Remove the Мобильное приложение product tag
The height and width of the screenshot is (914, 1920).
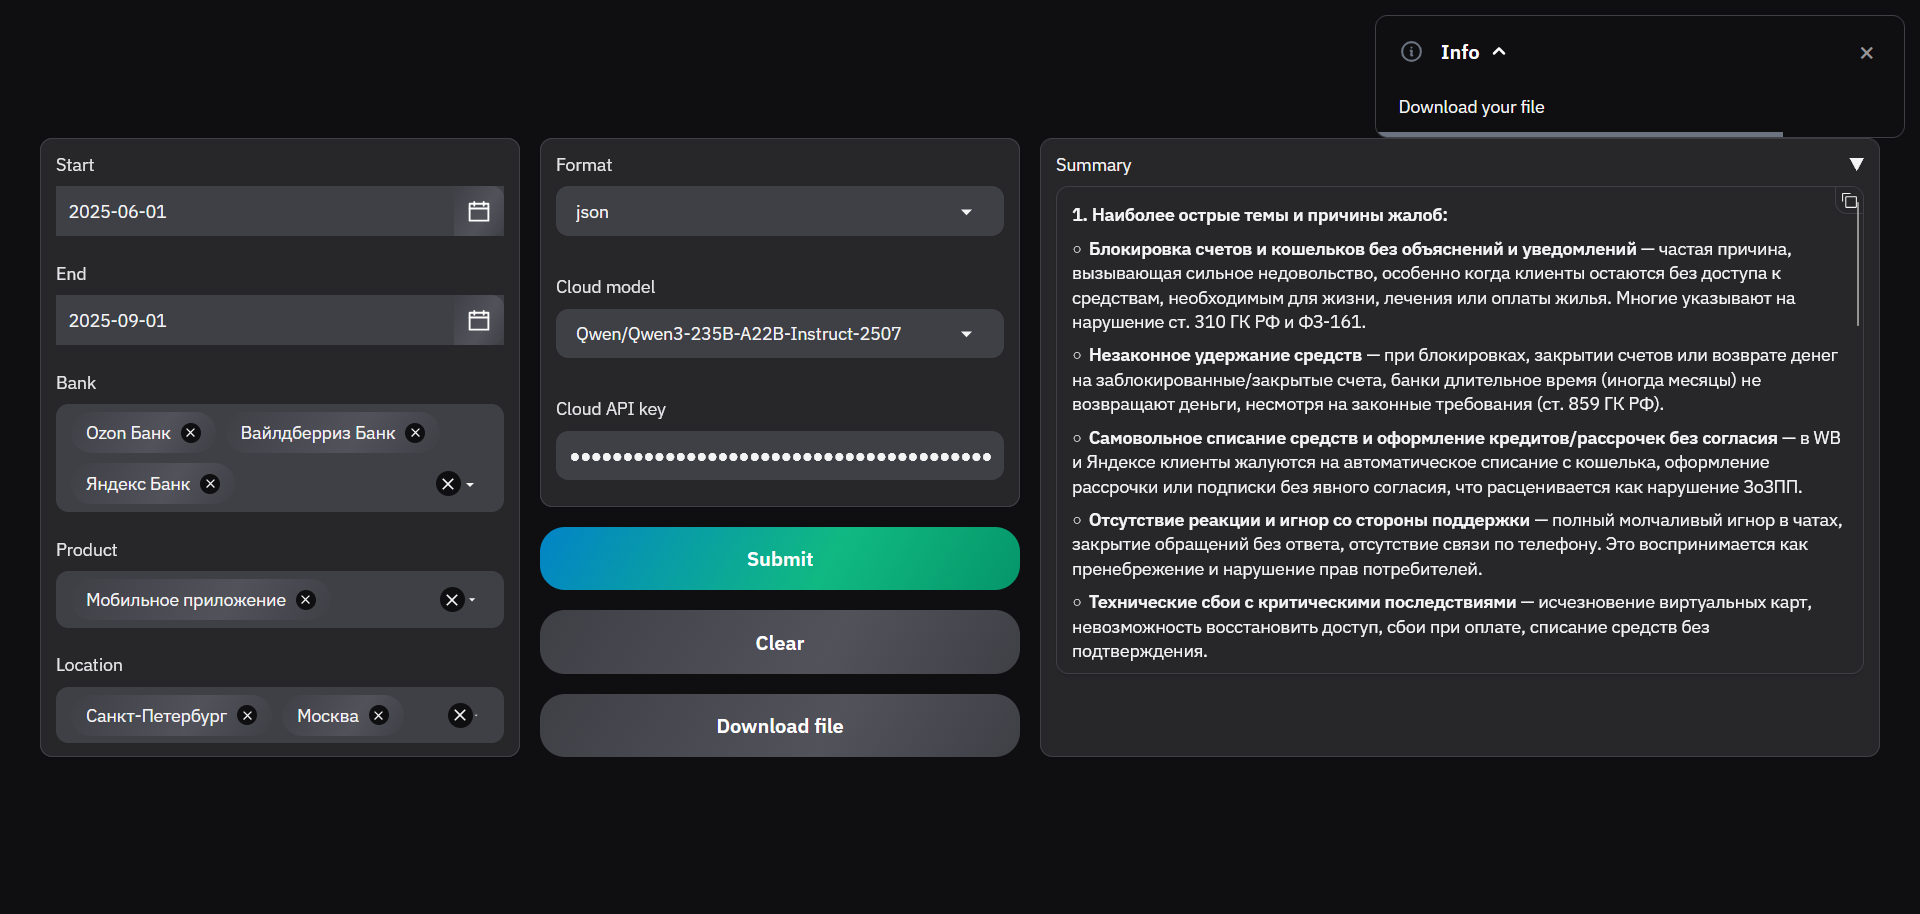tap(306, 600)
